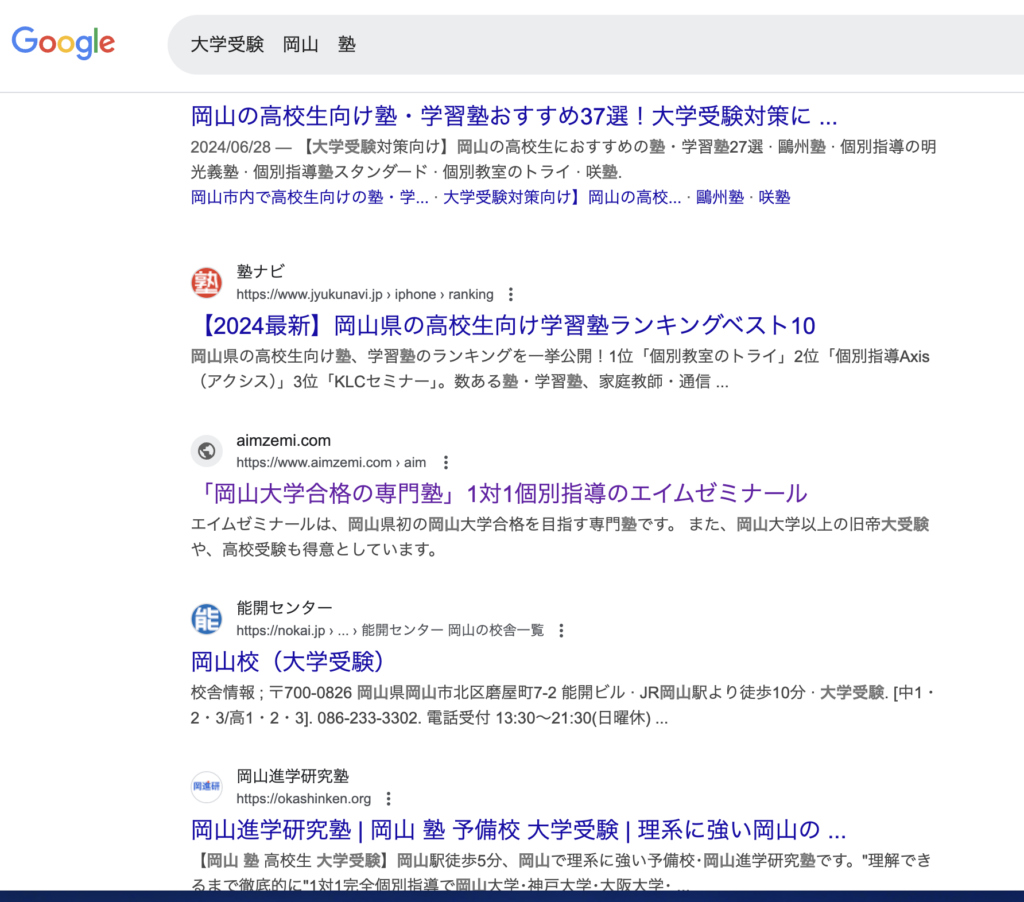Click the aimzemi.com site name

283,440
